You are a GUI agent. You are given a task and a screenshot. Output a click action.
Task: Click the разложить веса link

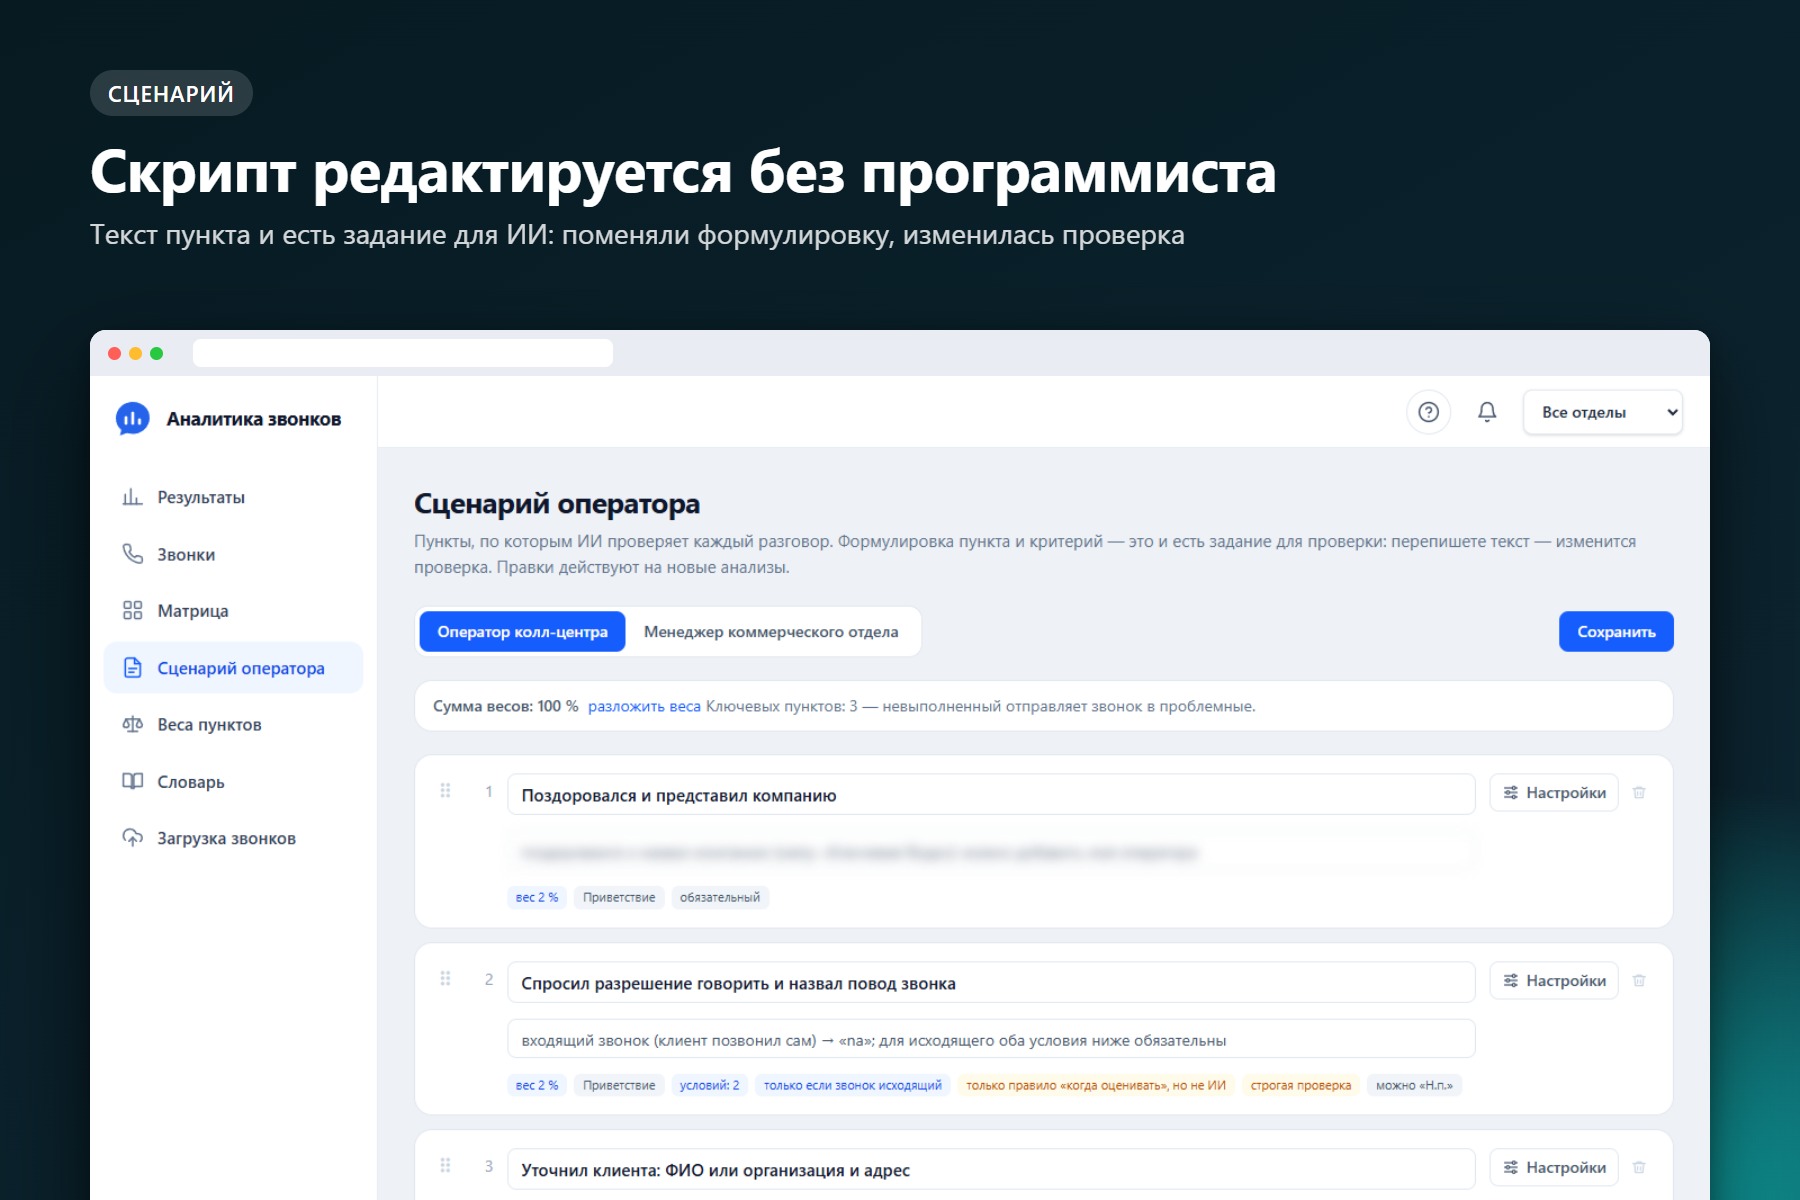644,706
